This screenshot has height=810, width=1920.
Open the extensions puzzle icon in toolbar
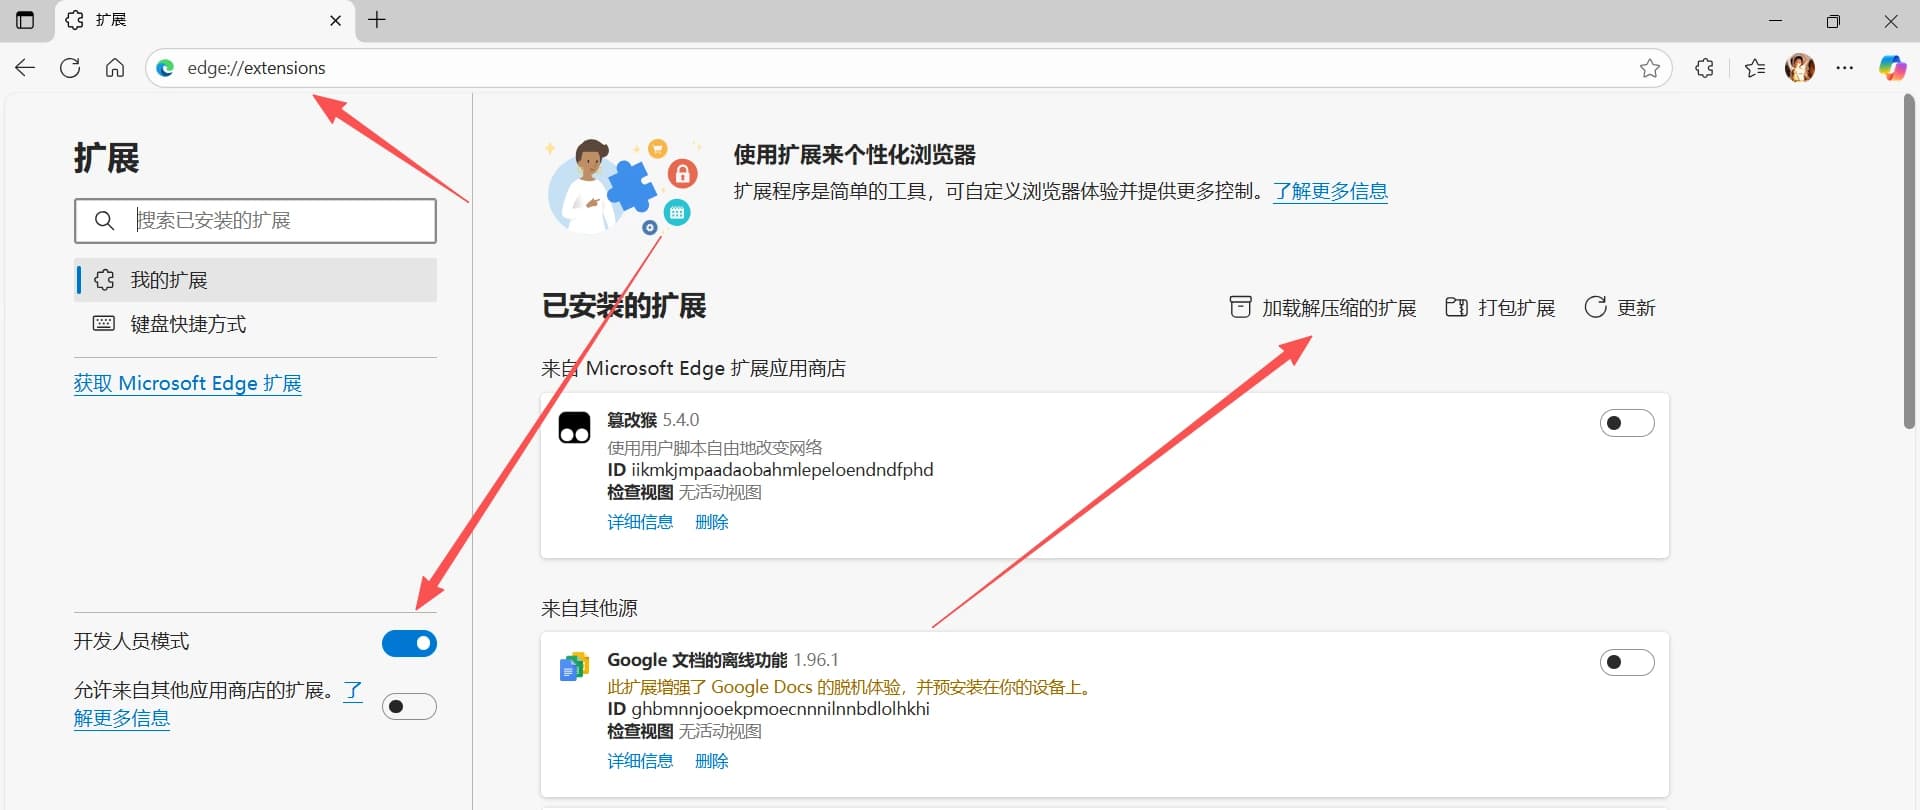[x=1704, y=68]
